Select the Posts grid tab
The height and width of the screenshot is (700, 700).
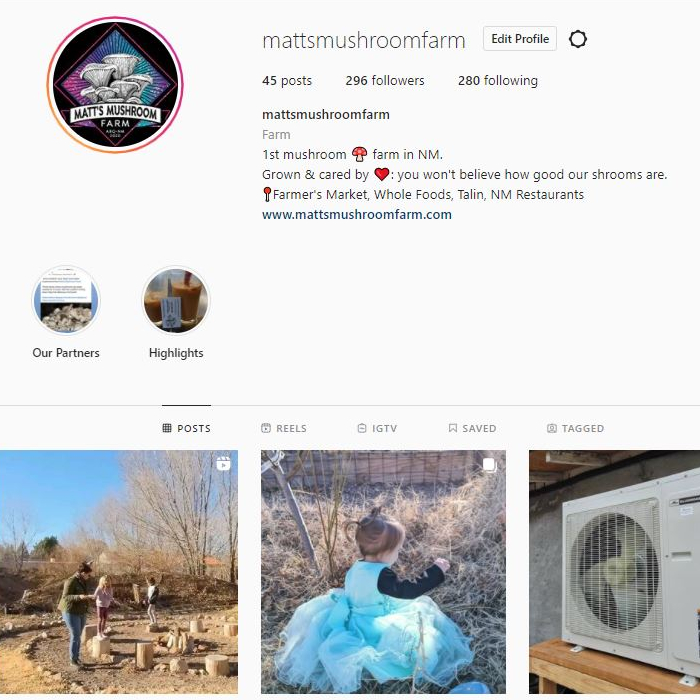[x=187, y=428]
